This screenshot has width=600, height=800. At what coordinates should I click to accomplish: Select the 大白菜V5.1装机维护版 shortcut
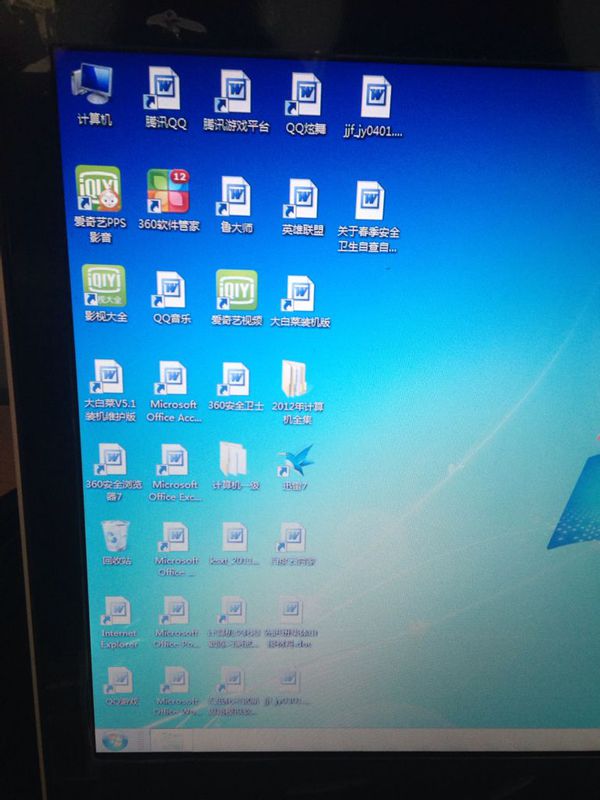109,390
